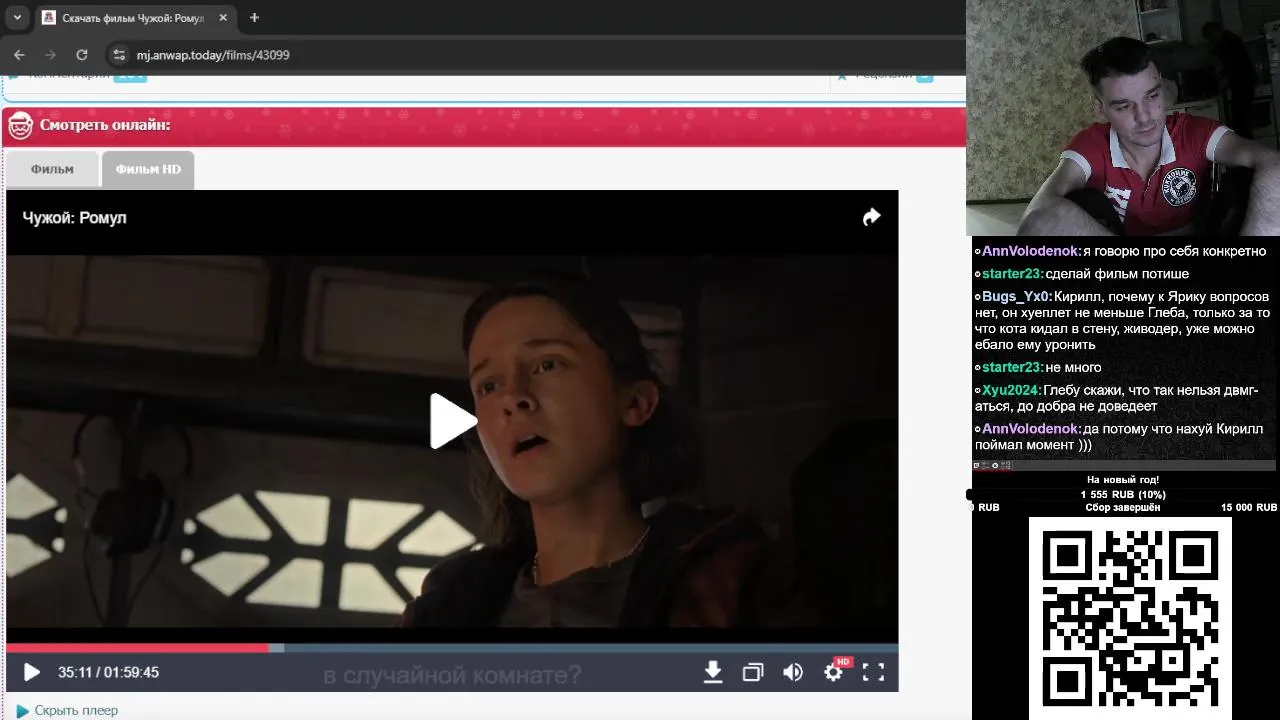
Task: Download the video via the download icon
Action: click(x=713, y=672)
